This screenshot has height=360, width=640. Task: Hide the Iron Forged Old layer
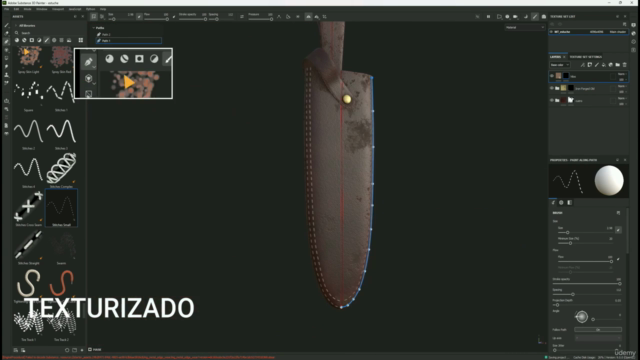pos(552,88)
